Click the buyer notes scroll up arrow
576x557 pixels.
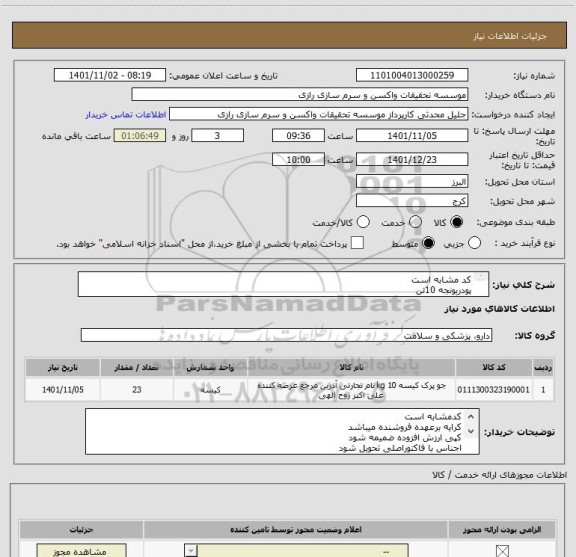pyautogui.click(x=471, y=417)
